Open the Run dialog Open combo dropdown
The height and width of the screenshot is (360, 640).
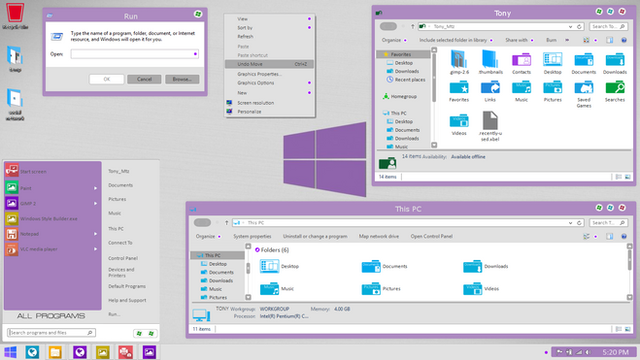tap(195, 54)
